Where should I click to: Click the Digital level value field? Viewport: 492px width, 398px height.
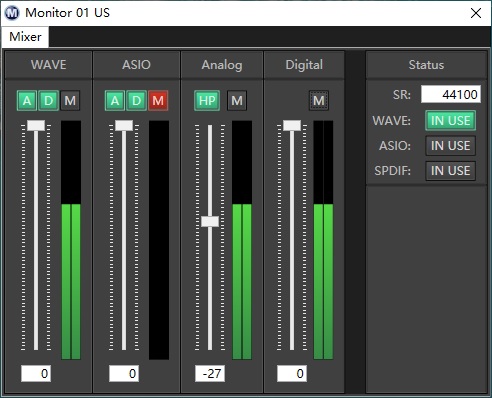click(292, 373)
